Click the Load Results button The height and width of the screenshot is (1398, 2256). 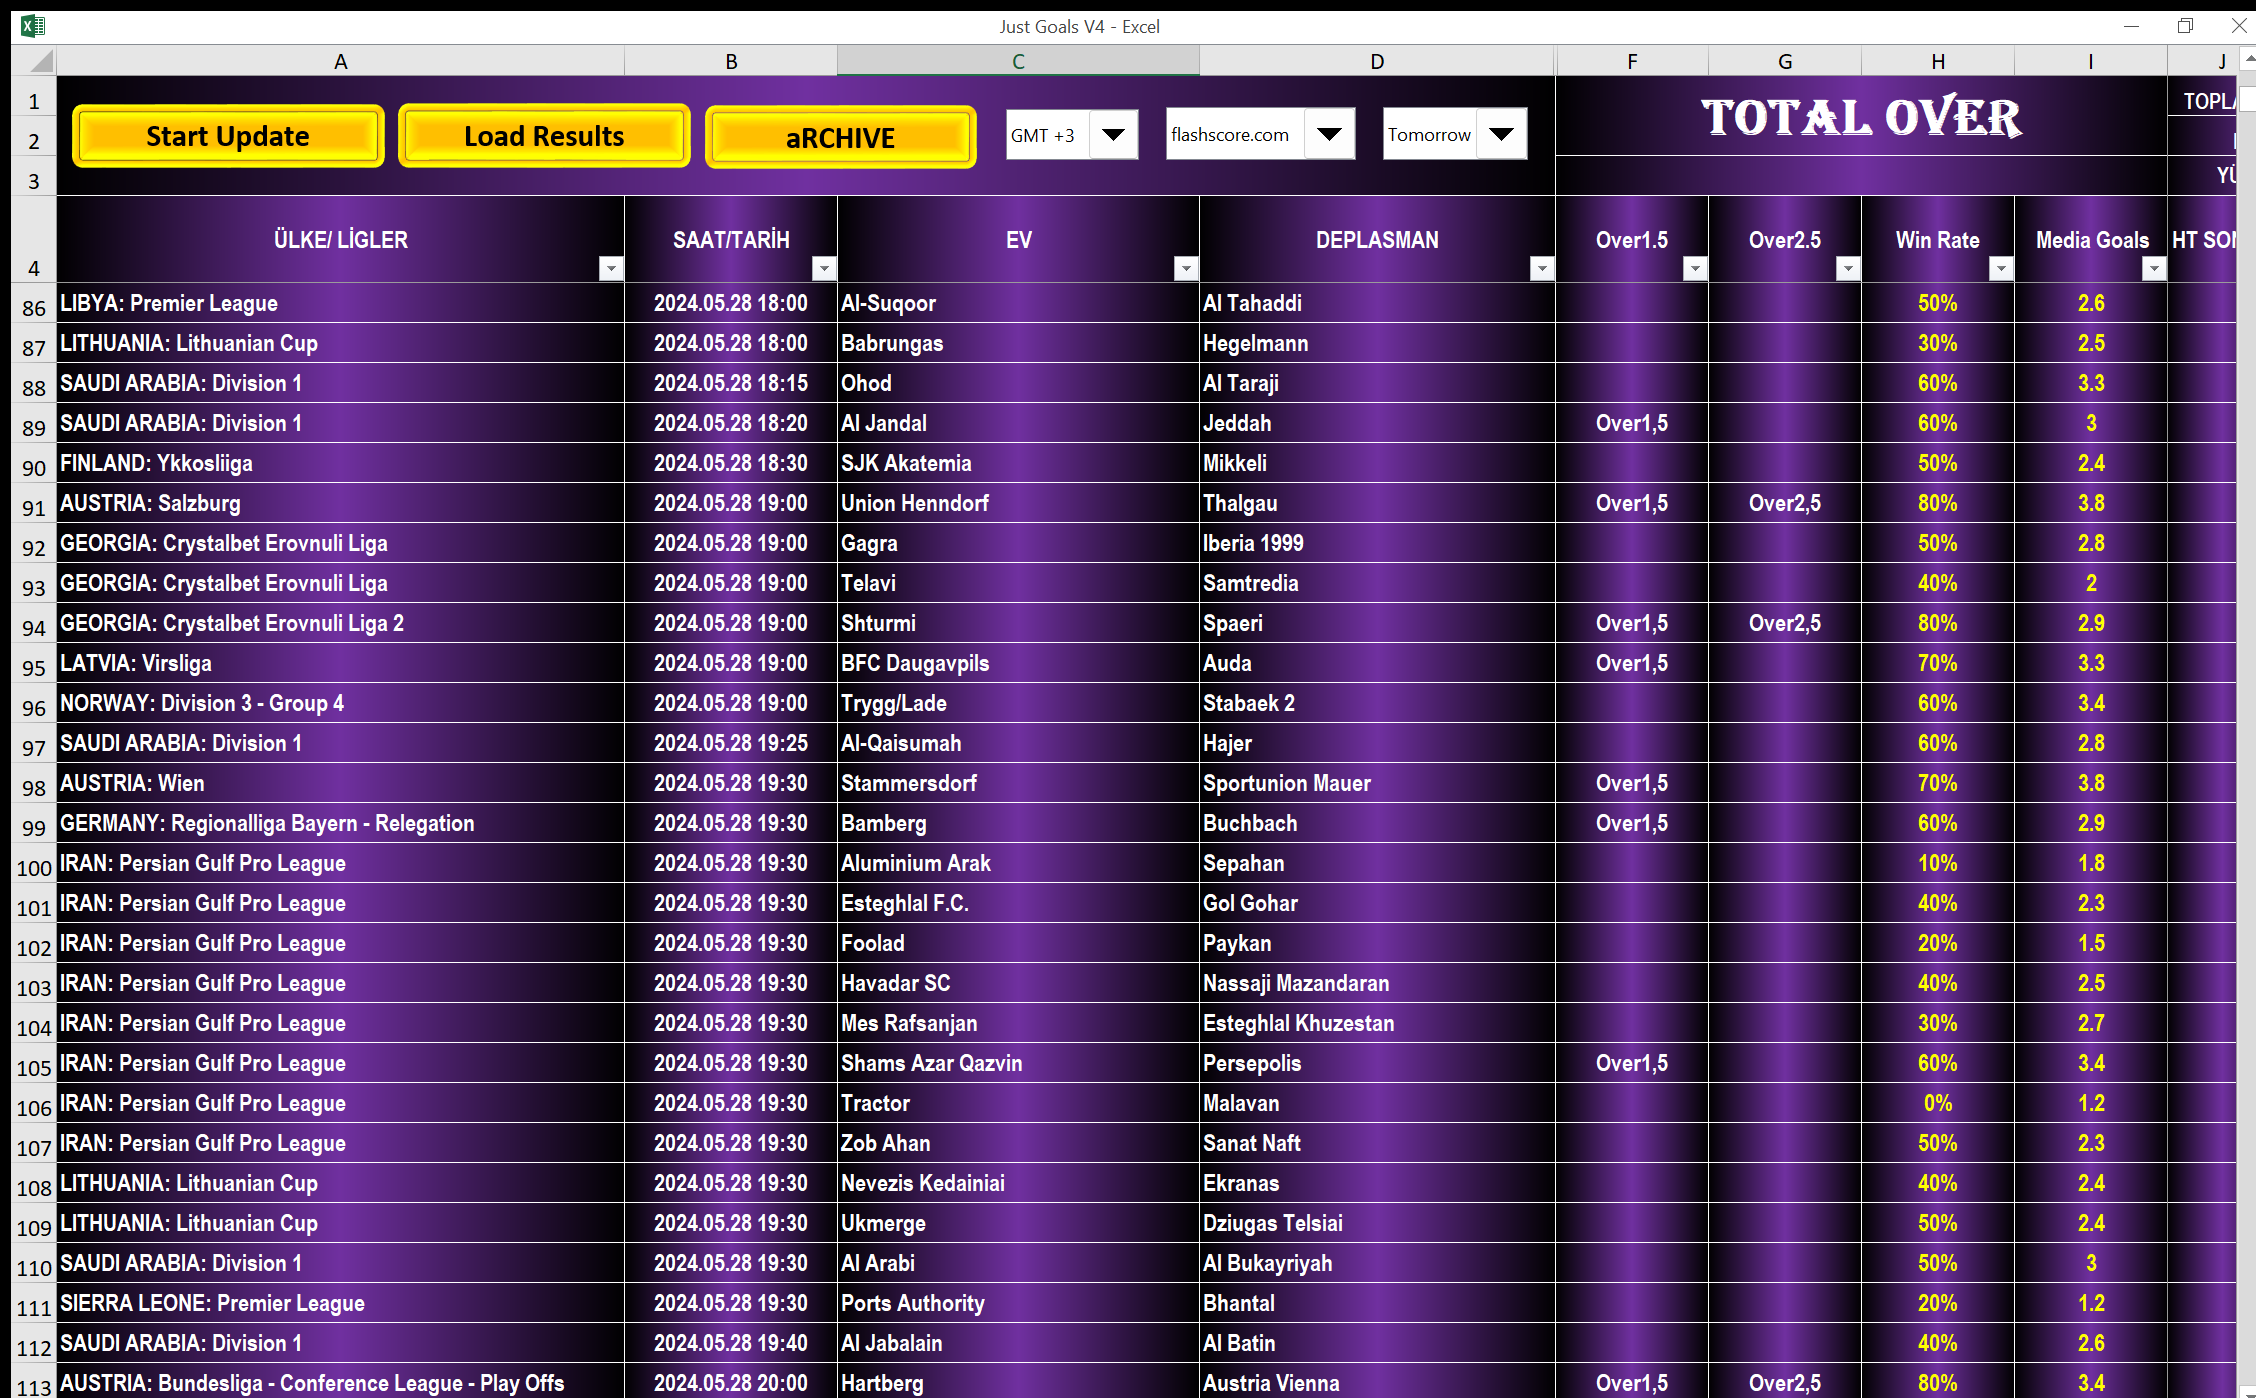543,136
